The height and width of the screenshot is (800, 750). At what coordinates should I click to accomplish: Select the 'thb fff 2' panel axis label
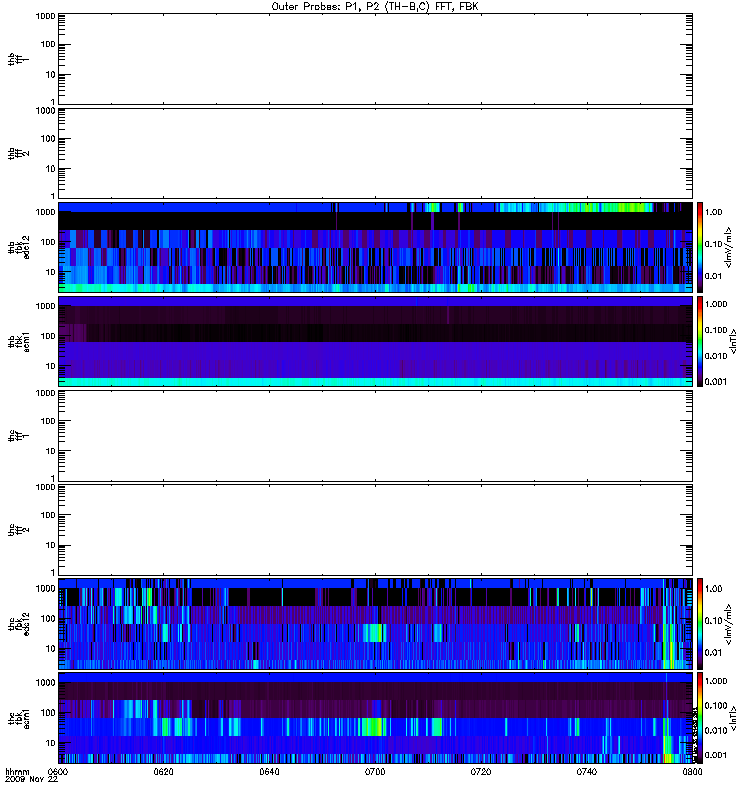pyautogui.click(x=18, y=153)
